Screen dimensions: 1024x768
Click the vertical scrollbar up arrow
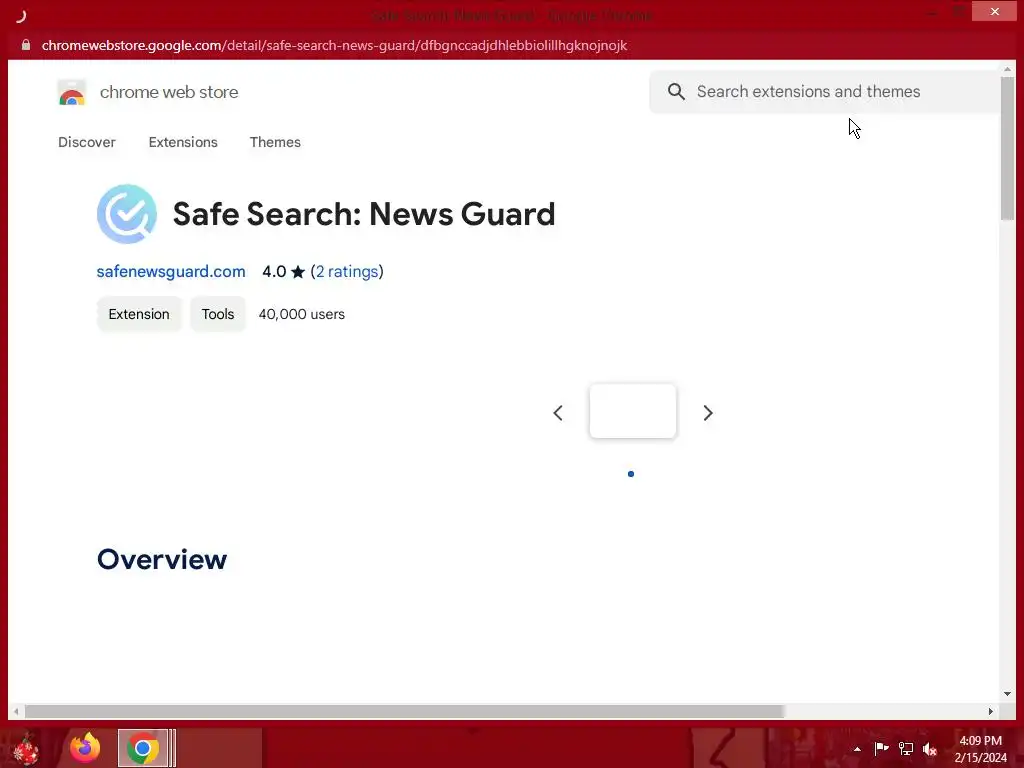click(1007, 69)
